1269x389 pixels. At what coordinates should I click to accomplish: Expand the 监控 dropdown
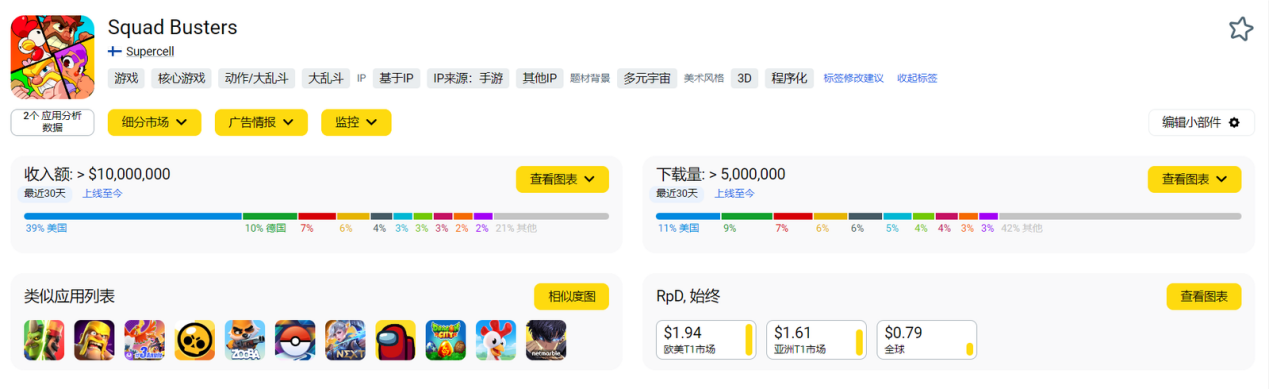[x=356, y=122]
